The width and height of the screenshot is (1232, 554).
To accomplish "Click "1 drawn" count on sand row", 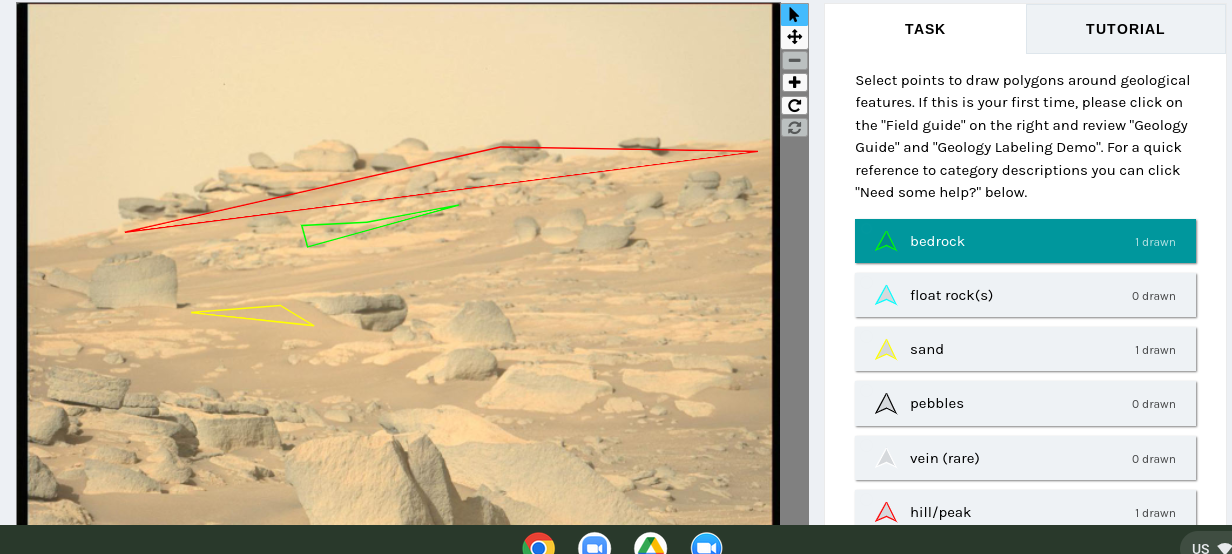I will (1155, 350).
